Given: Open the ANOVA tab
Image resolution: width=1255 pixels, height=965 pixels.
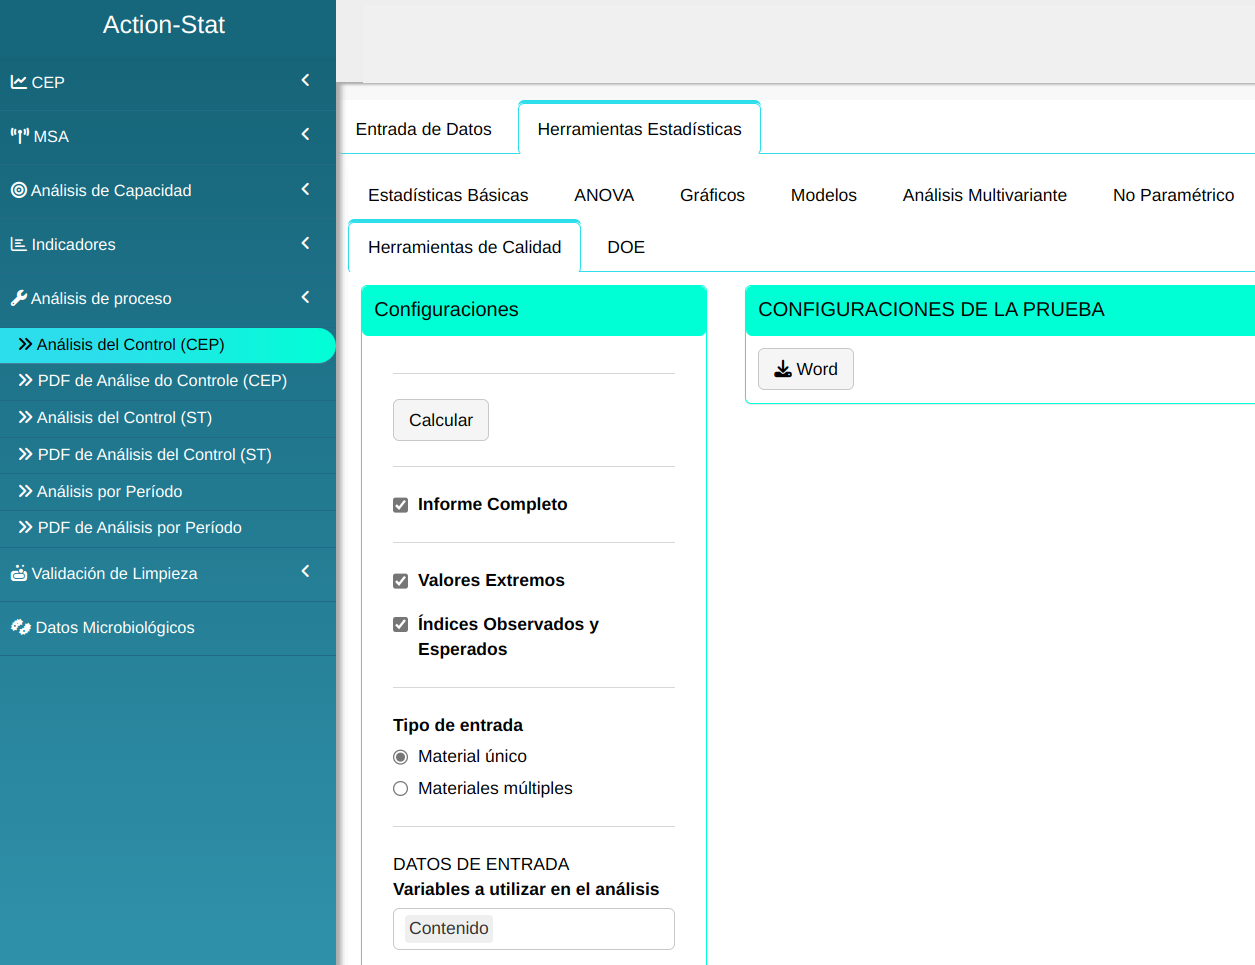Looking at the screenshot, I should click(604, 195).
